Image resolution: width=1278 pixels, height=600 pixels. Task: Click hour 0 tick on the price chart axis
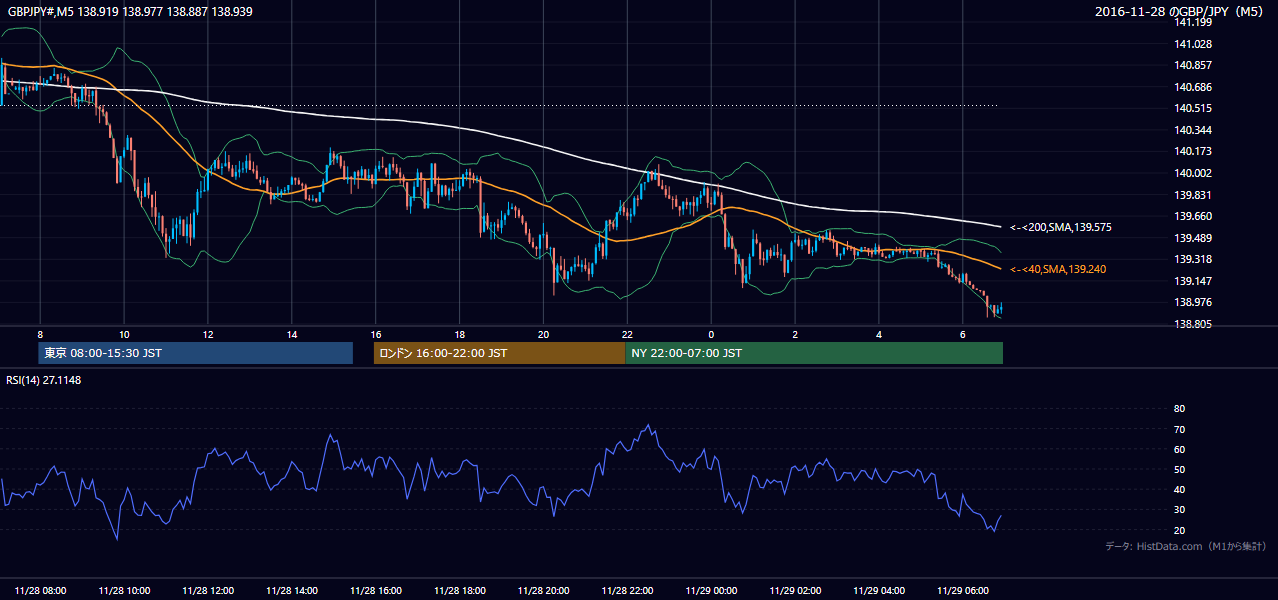pos(711,334)
